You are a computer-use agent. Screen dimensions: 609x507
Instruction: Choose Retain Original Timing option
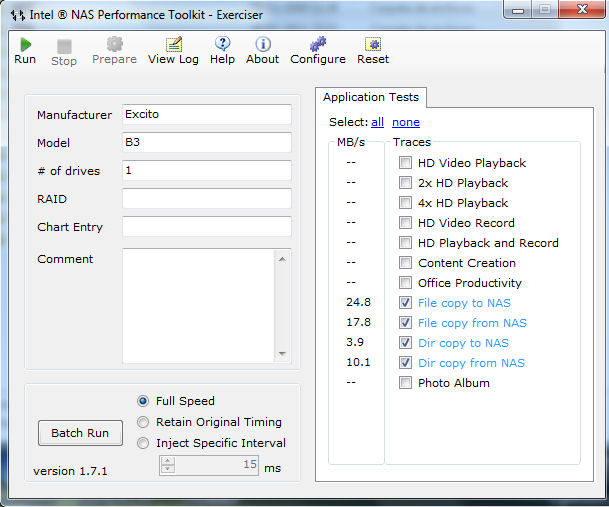pos(143,422)
